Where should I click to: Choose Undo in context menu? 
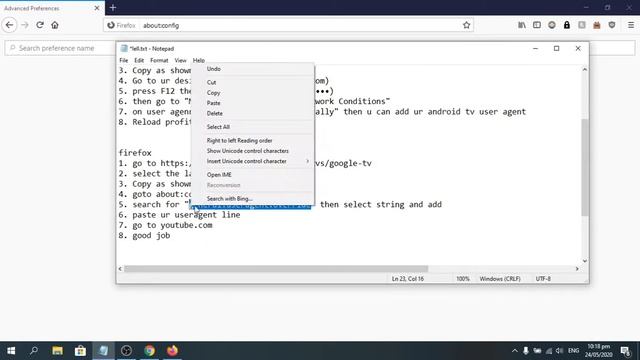pyautogui.click(x=253, y=69)
